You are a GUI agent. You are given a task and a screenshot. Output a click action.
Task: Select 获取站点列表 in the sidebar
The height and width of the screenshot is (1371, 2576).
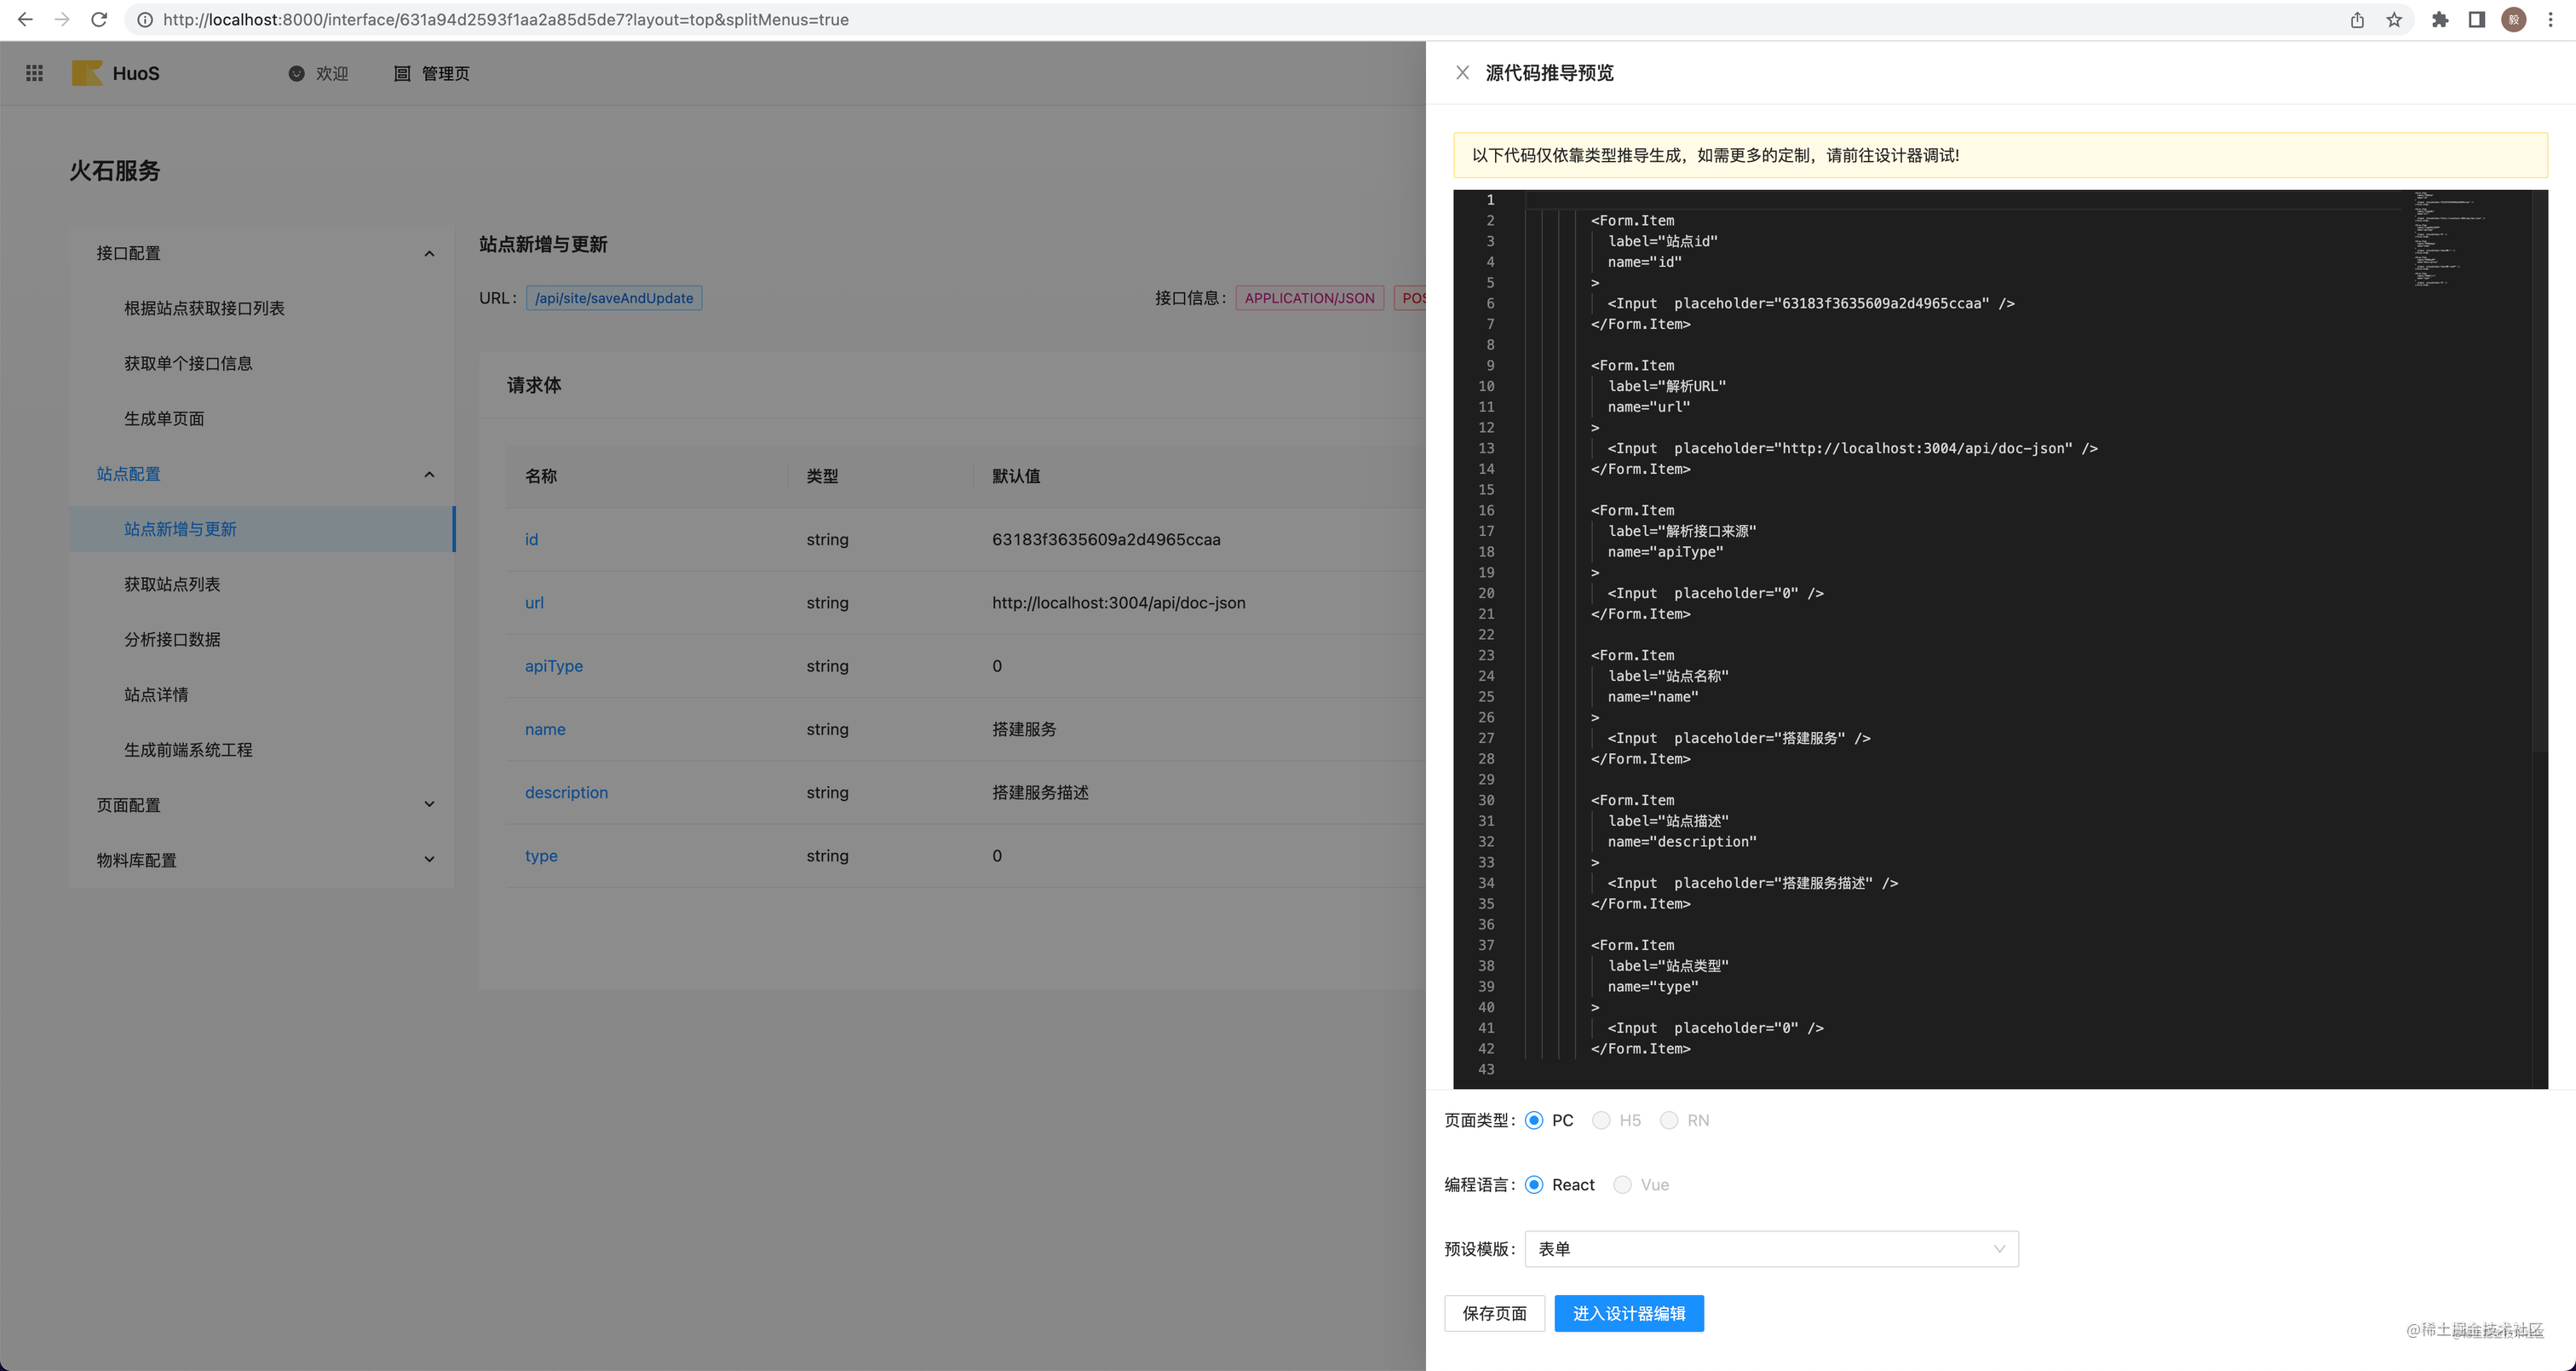click(x=172, y=584)
